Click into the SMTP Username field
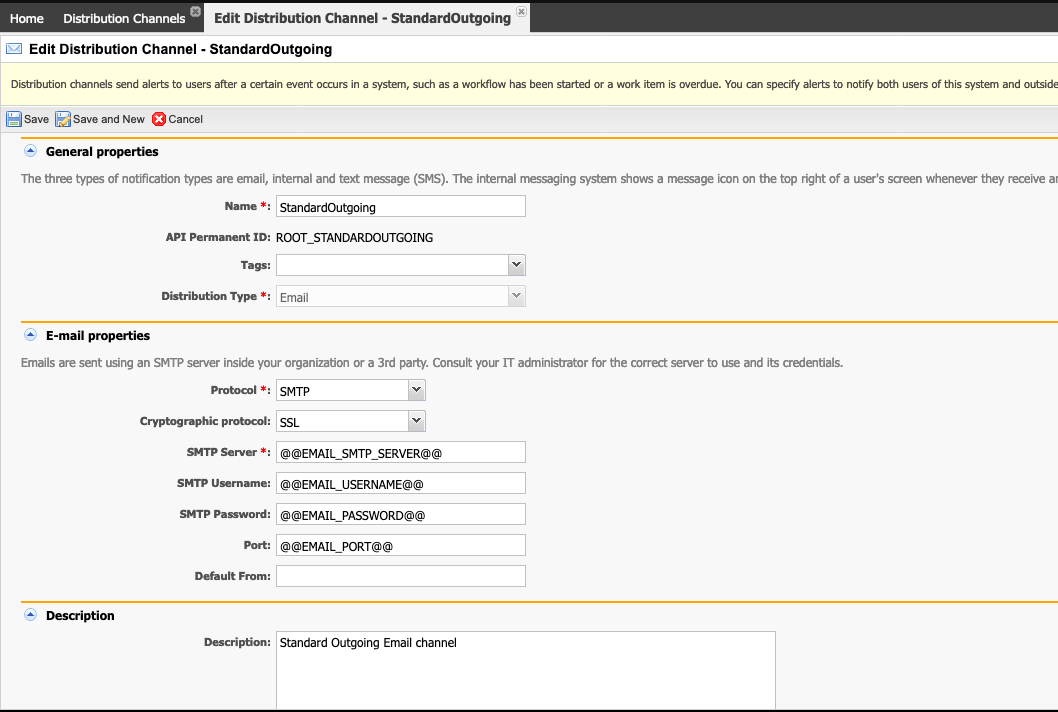Screen dimensions: 1058x712 coord(401,483)
